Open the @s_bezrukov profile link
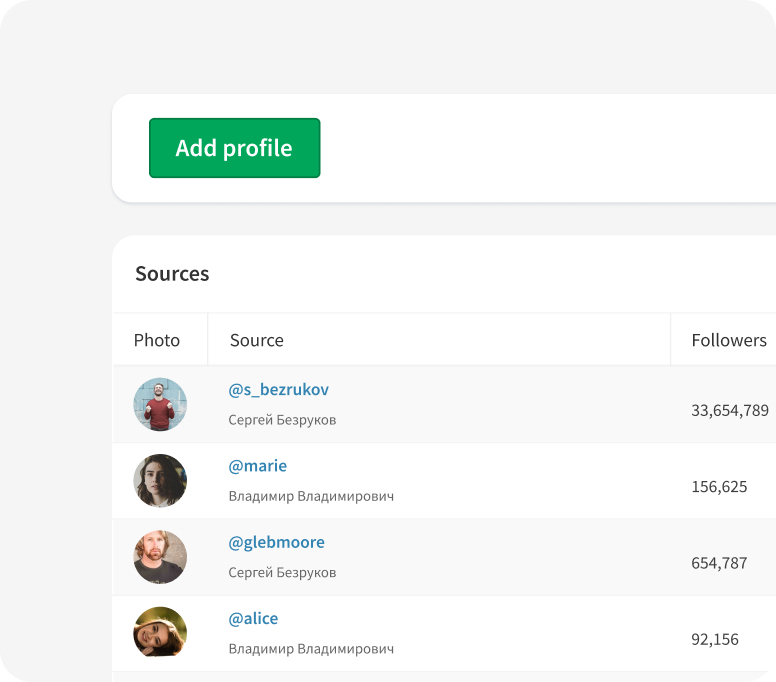Viewport: 776px width, 682px height. click(x=279, y=389)
